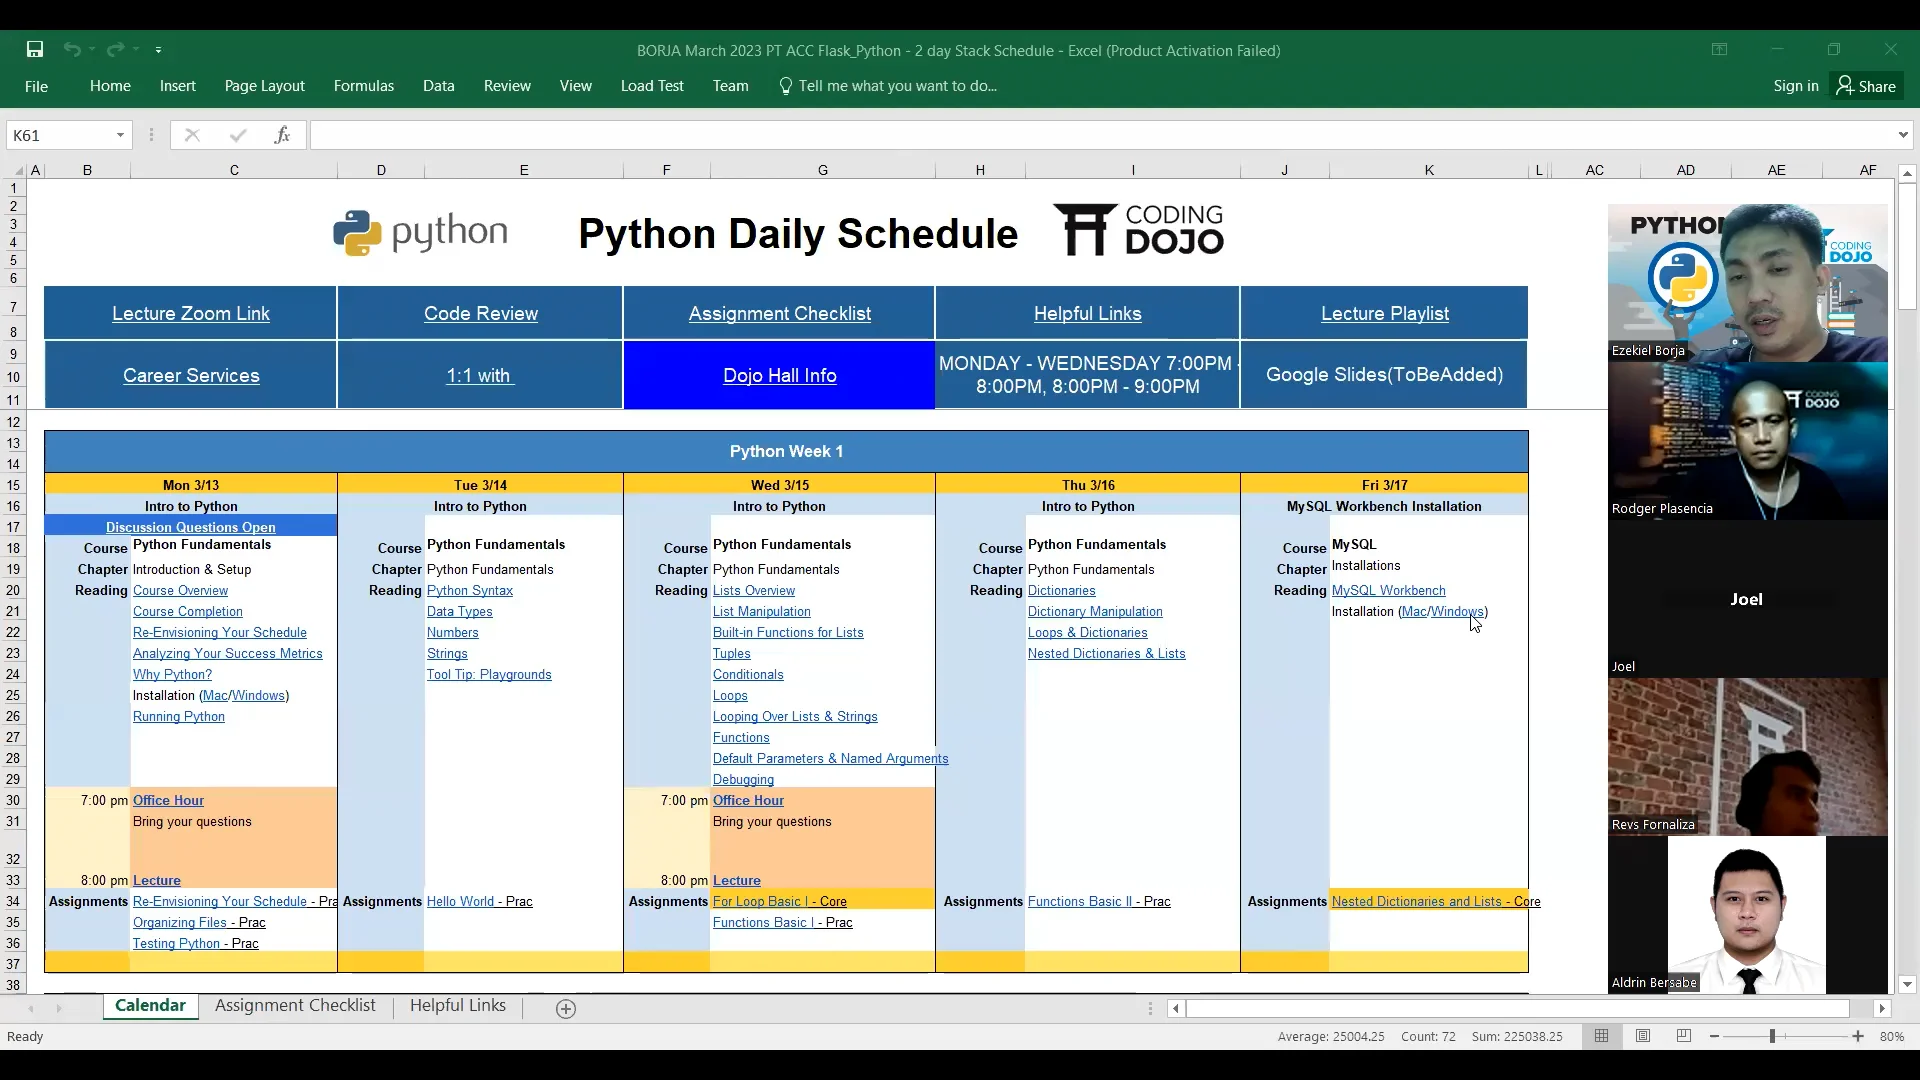Screen dimensions: 1920x1080
Task: Toggle Normal view in the status bar
Action: (x=1602, y=1036)
